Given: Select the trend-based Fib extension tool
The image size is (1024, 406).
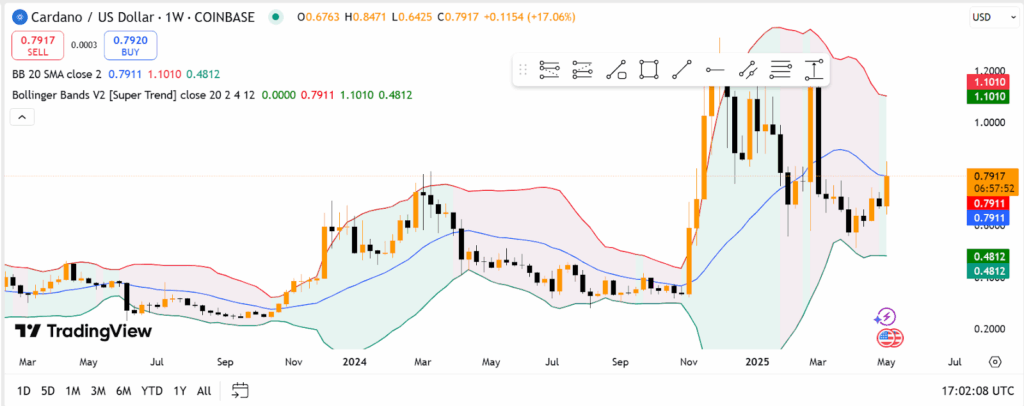Looking at the screenshot, I should coord(583,69).
